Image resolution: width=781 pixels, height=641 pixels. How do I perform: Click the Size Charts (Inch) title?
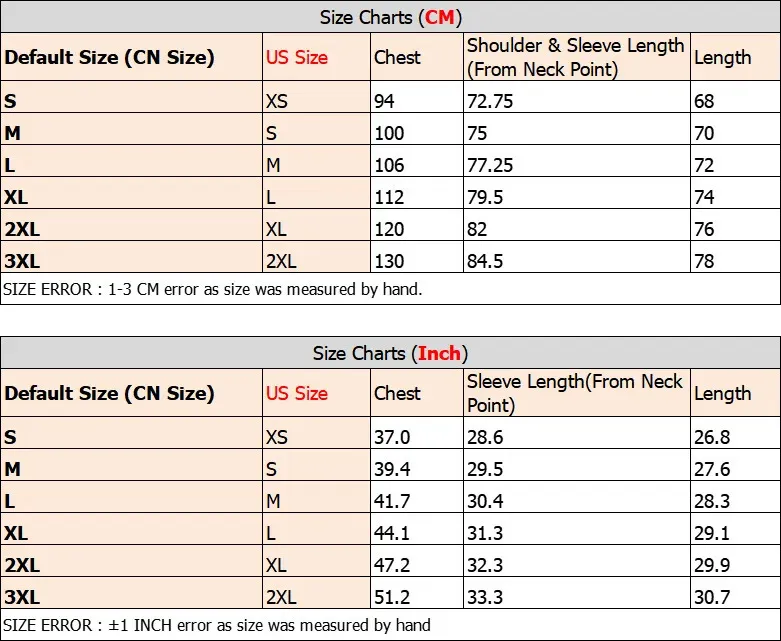[390, 353]
